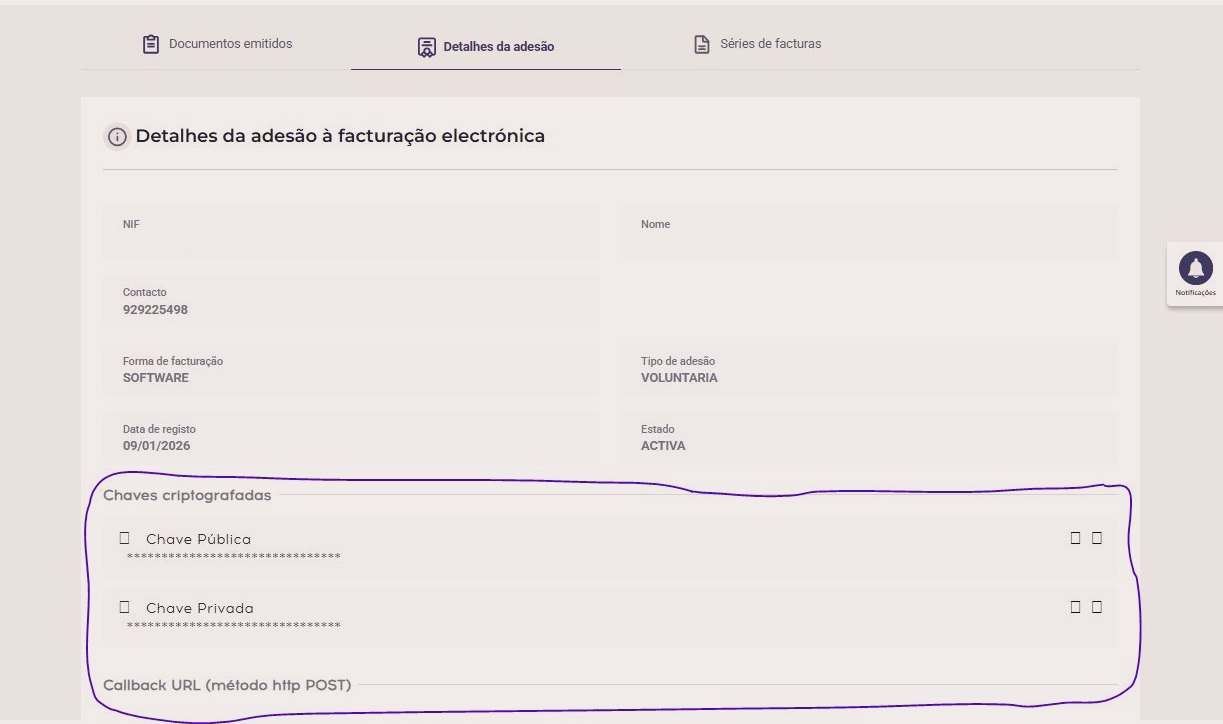
Task: Open the Notificações bell icon
Action: [1195, 268]
